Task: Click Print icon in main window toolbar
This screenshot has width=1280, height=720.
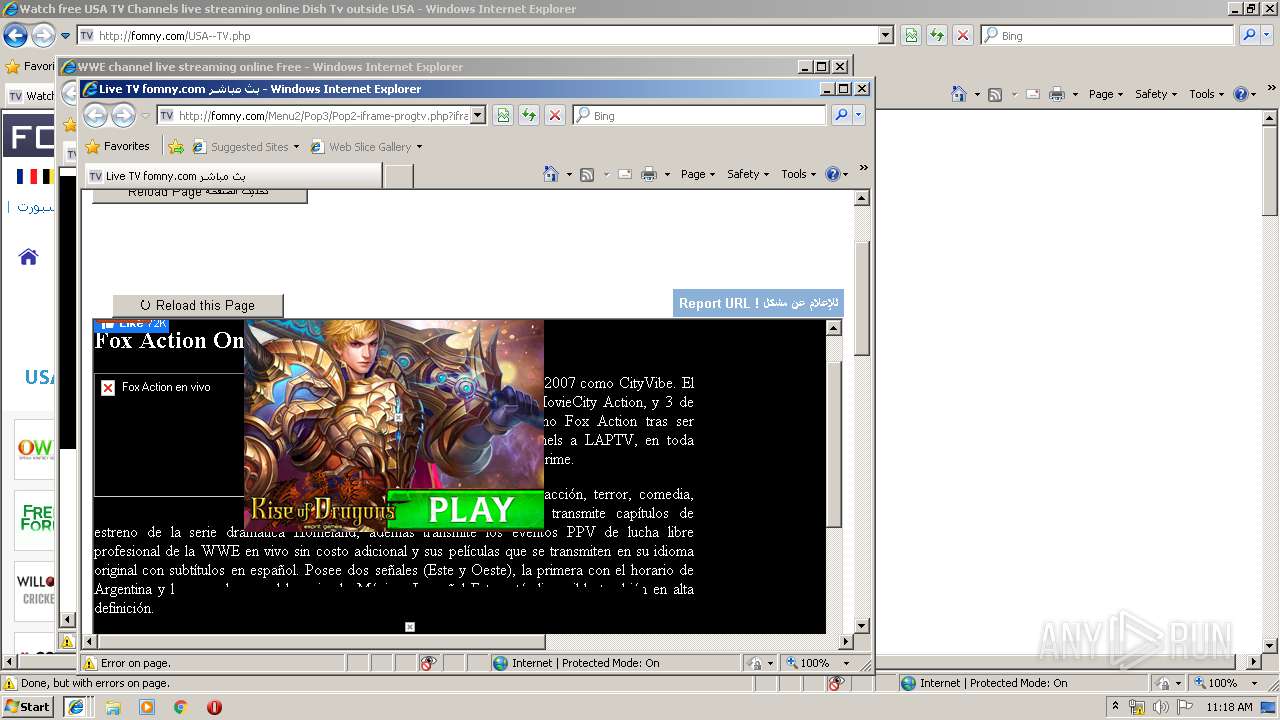Action: point(1057,94)
